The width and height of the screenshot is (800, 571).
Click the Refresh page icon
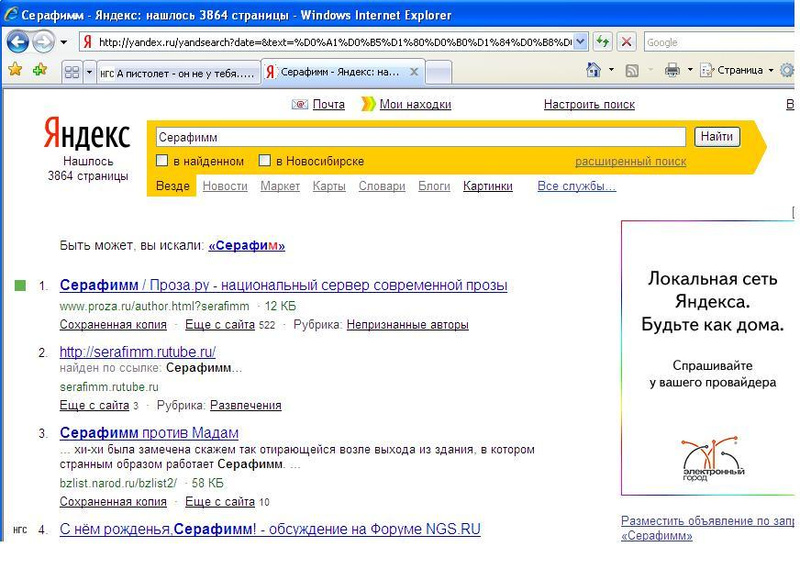click(x=603, y=42)
